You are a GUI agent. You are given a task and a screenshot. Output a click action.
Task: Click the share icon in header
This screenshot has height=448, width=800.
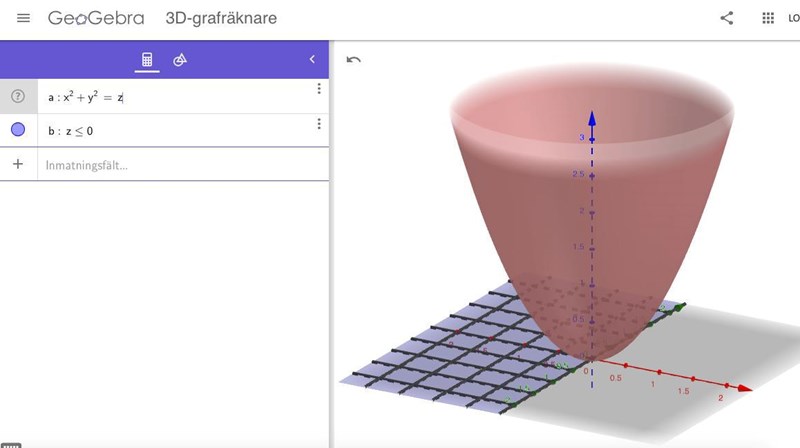727,18
